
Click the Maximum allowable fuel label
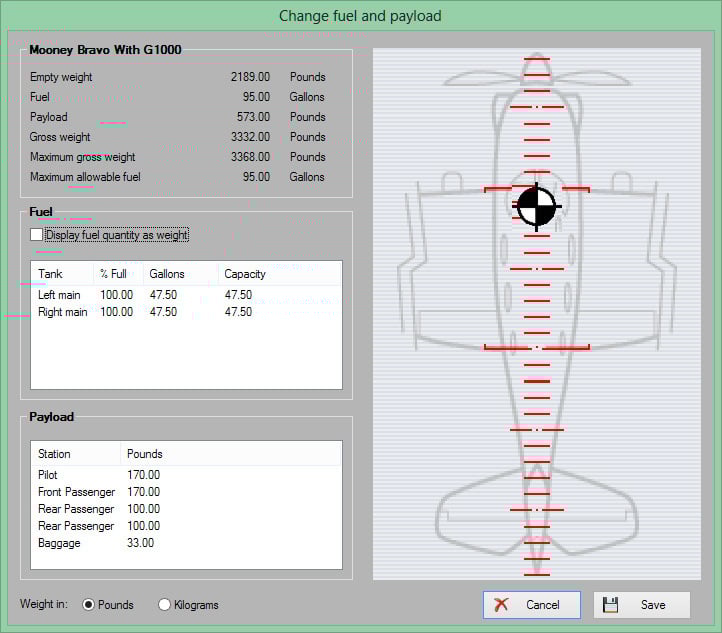[85, 177]
